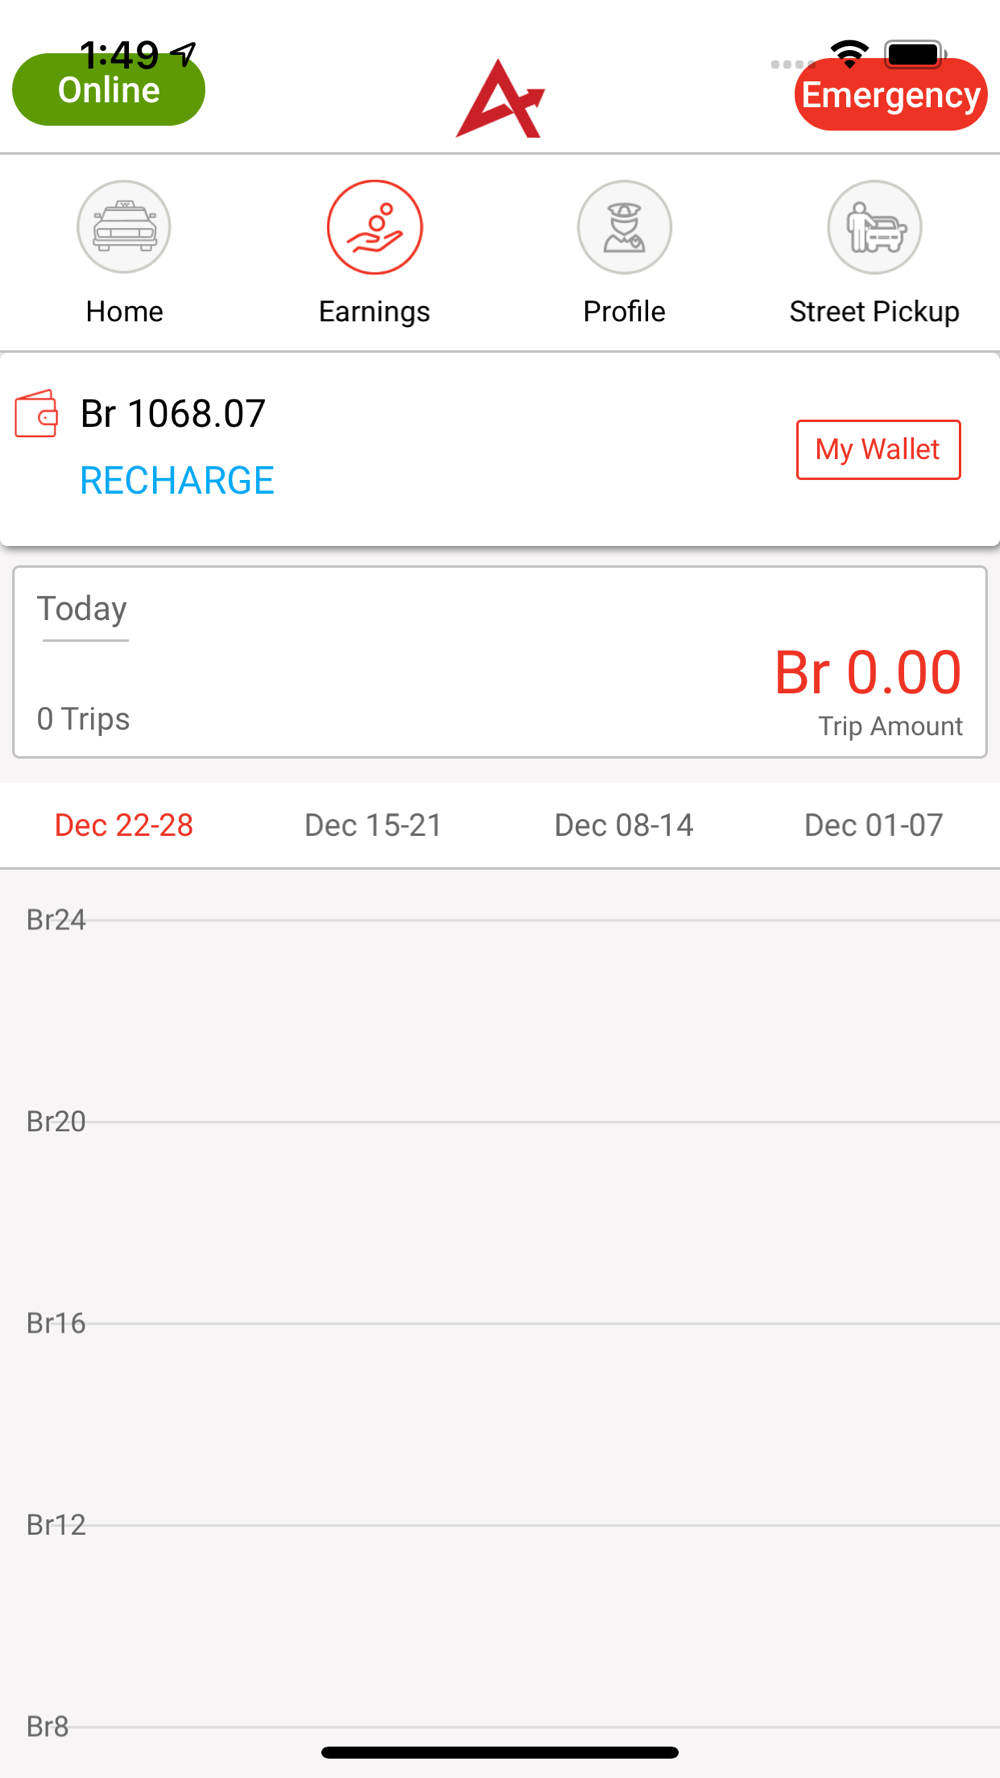Image resolution: width=1000 pixels, height=1778 pixels.
Task: Switch to Dec 01-07 week
Action: [x=873, y=825]
